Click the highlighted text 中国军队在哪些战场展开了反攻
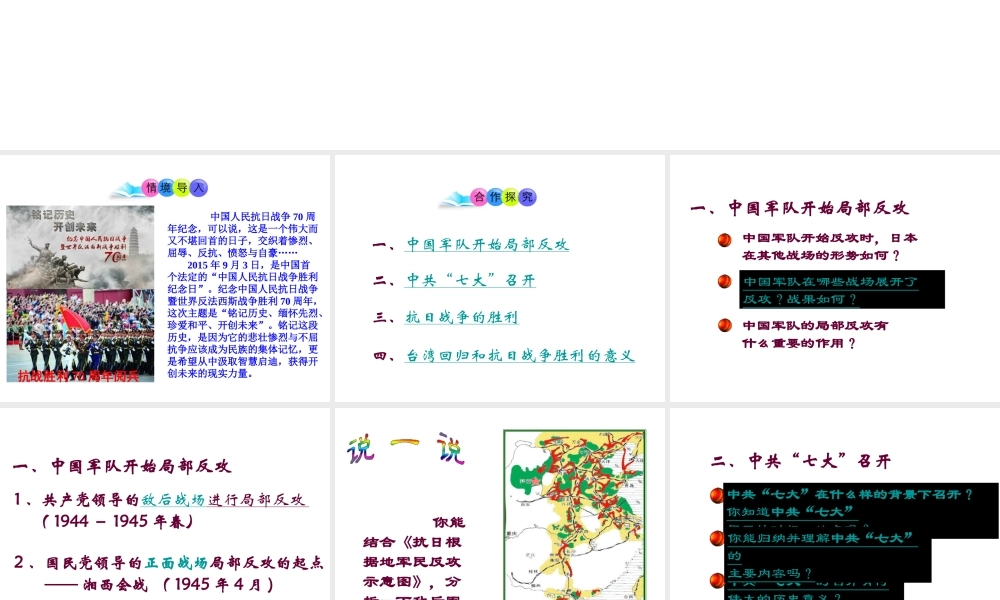 tap(830, 290)
